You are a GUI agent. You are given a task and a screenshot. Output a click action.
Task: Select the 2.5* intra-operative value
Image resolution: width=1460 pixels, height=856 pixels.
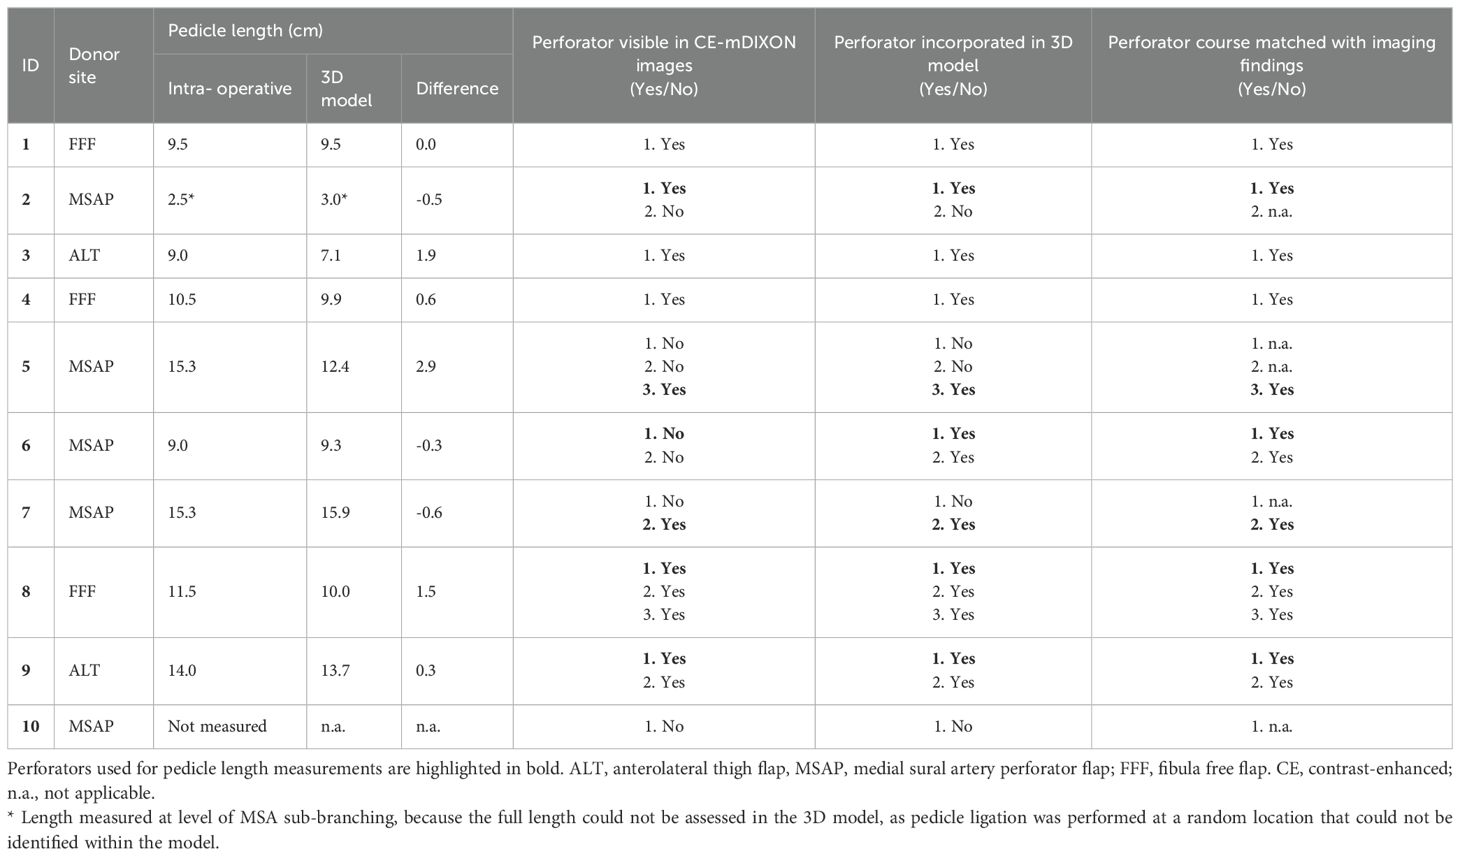click(181, 200)
